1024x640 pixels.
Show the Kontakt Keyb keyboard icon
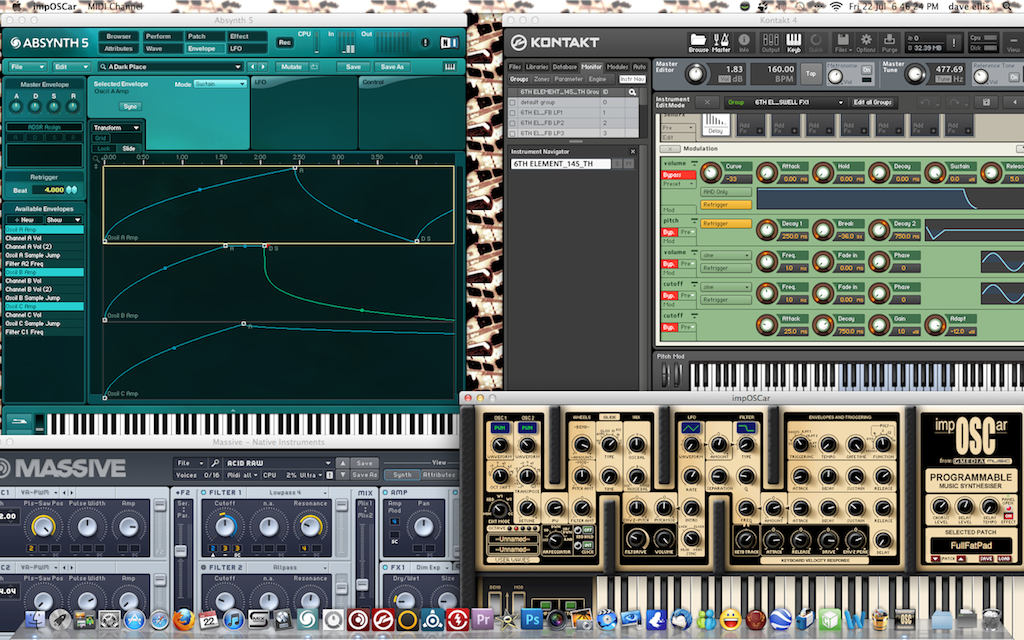click(793, 42)
